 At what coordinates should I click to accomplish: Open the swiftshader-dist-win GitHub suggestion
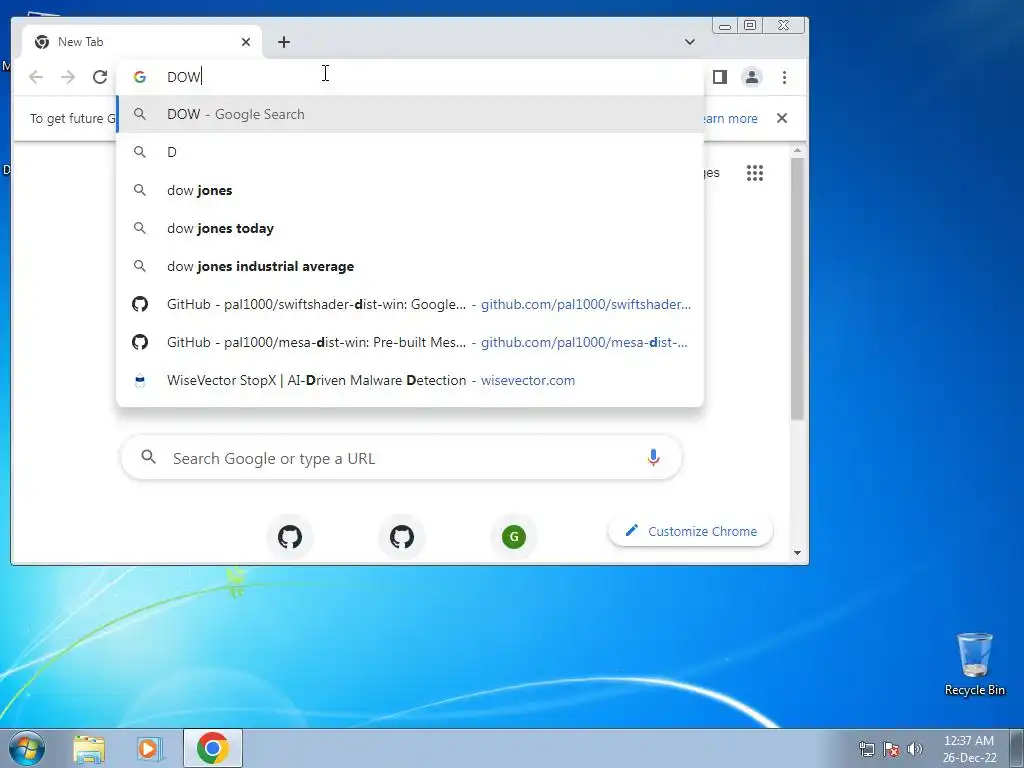point(410,304)
